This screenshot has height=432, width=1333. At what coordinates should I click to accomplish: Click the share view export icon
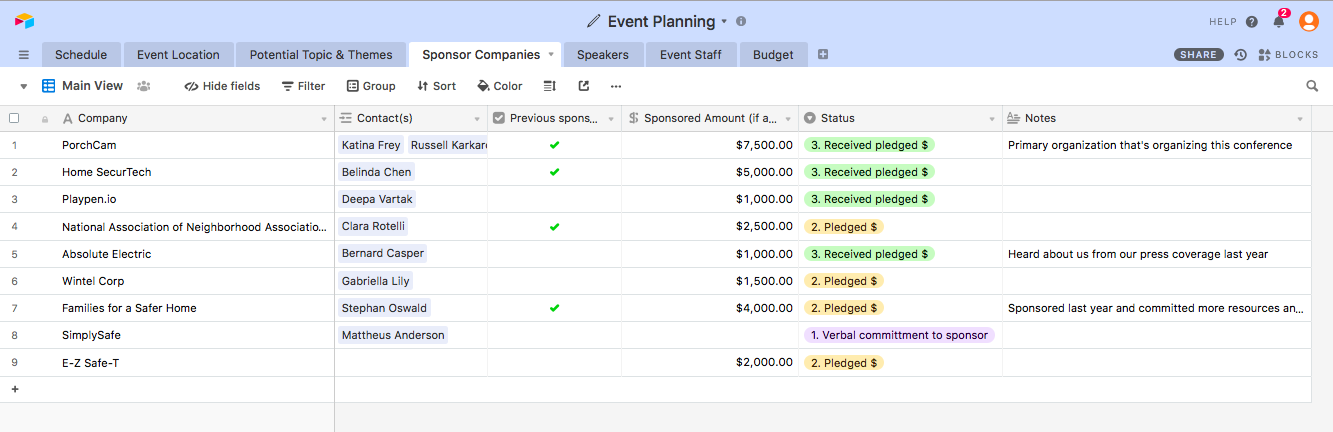(584, 86)
